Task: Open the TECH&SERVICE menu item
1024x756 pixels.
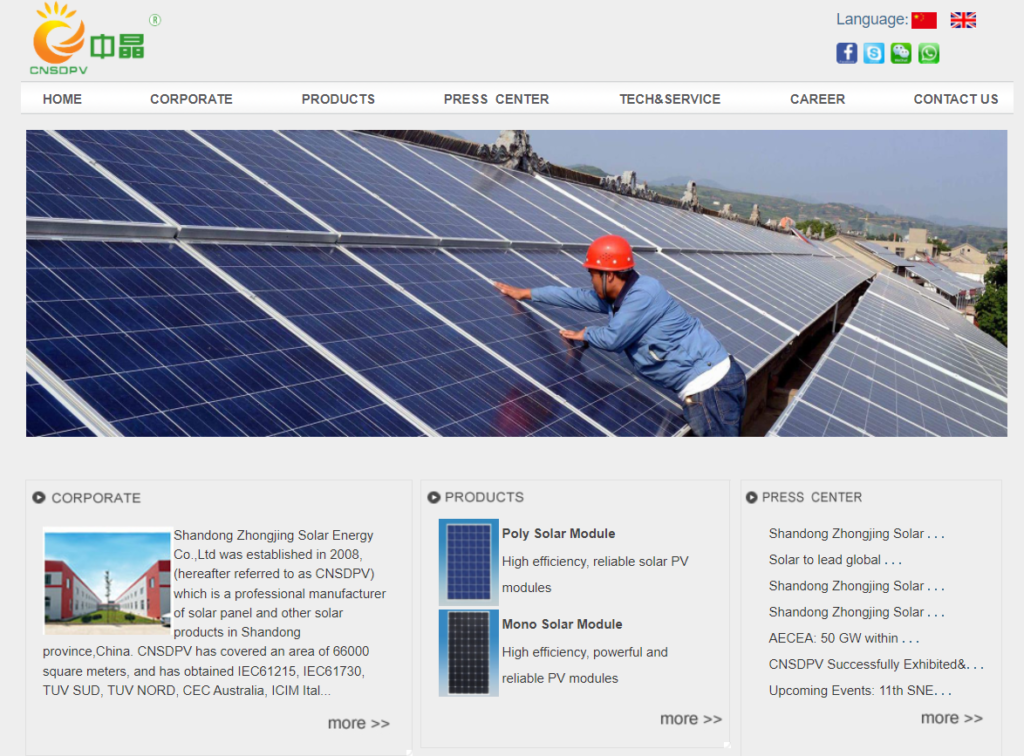Action: pos(670,99)
